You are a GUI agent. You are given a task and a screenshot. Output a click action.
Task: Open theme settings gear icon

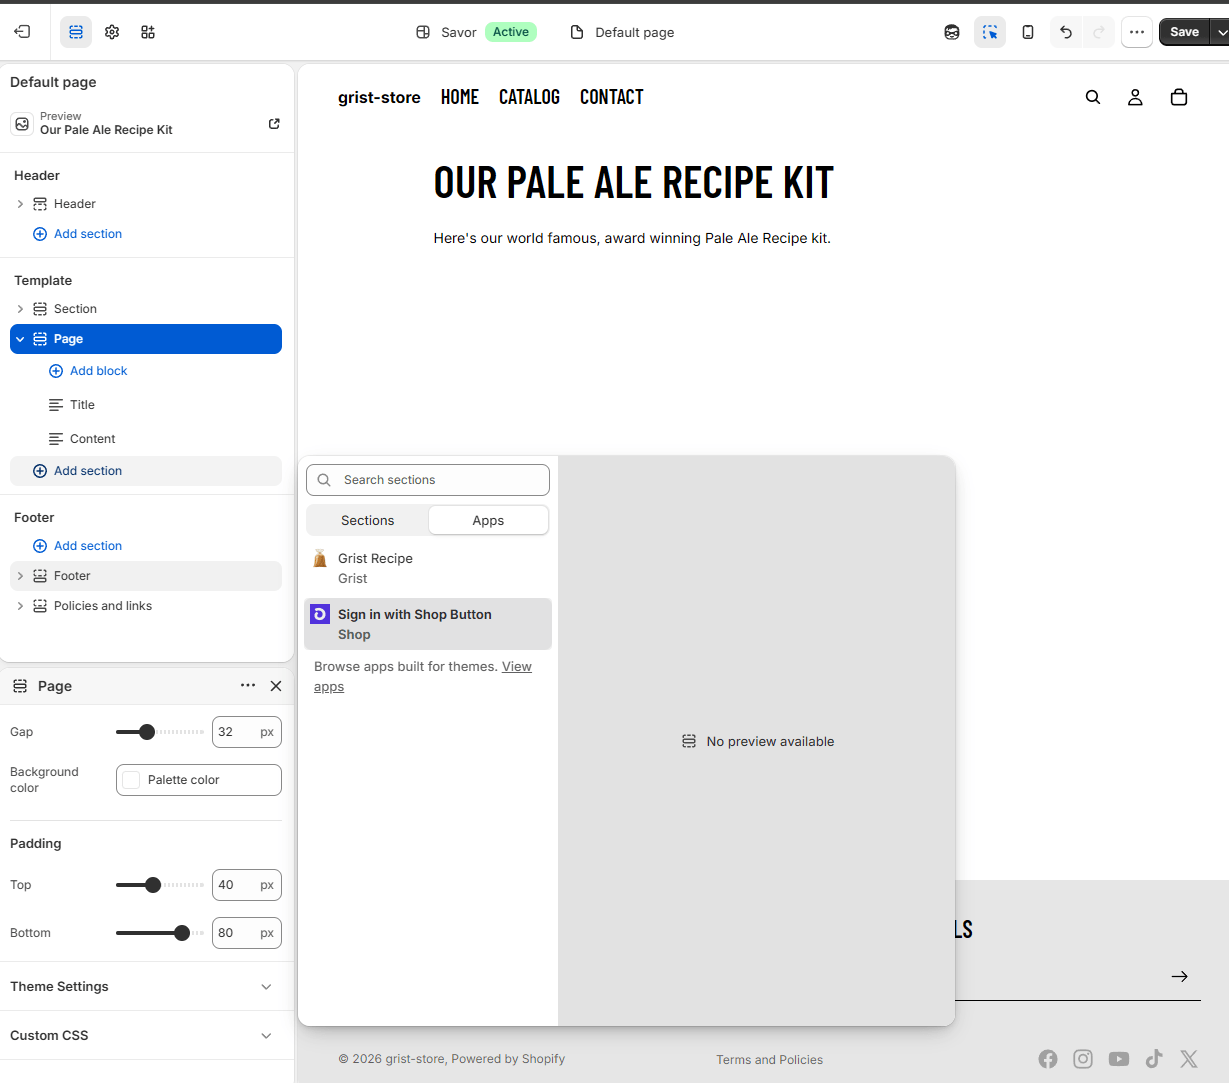coord(112,32)
